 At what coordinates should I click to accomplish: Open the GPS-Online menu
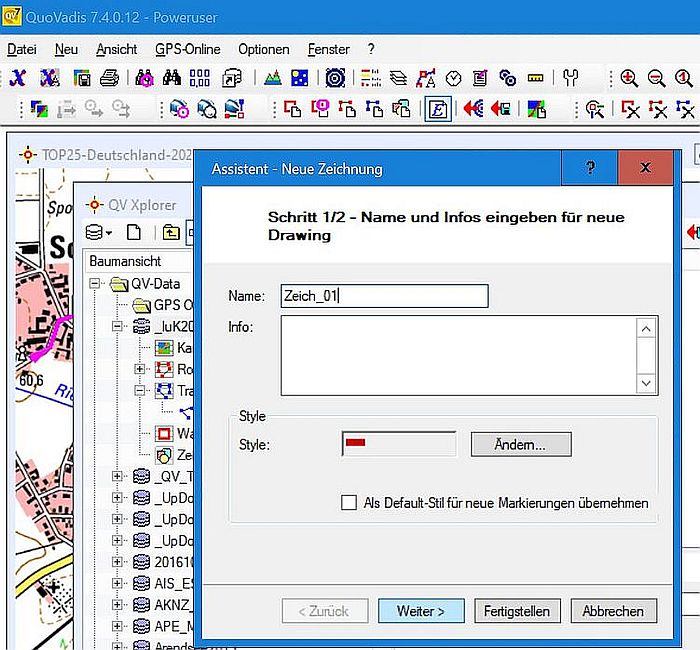click(x=188, y=49)
